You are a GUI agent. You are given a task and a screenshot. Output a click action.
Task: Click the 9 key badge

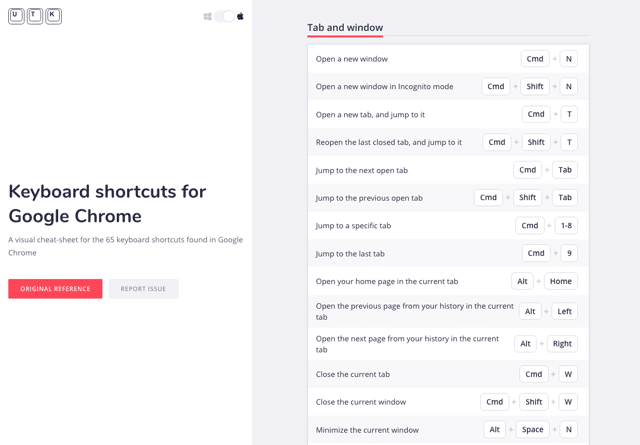coord(569,254)
